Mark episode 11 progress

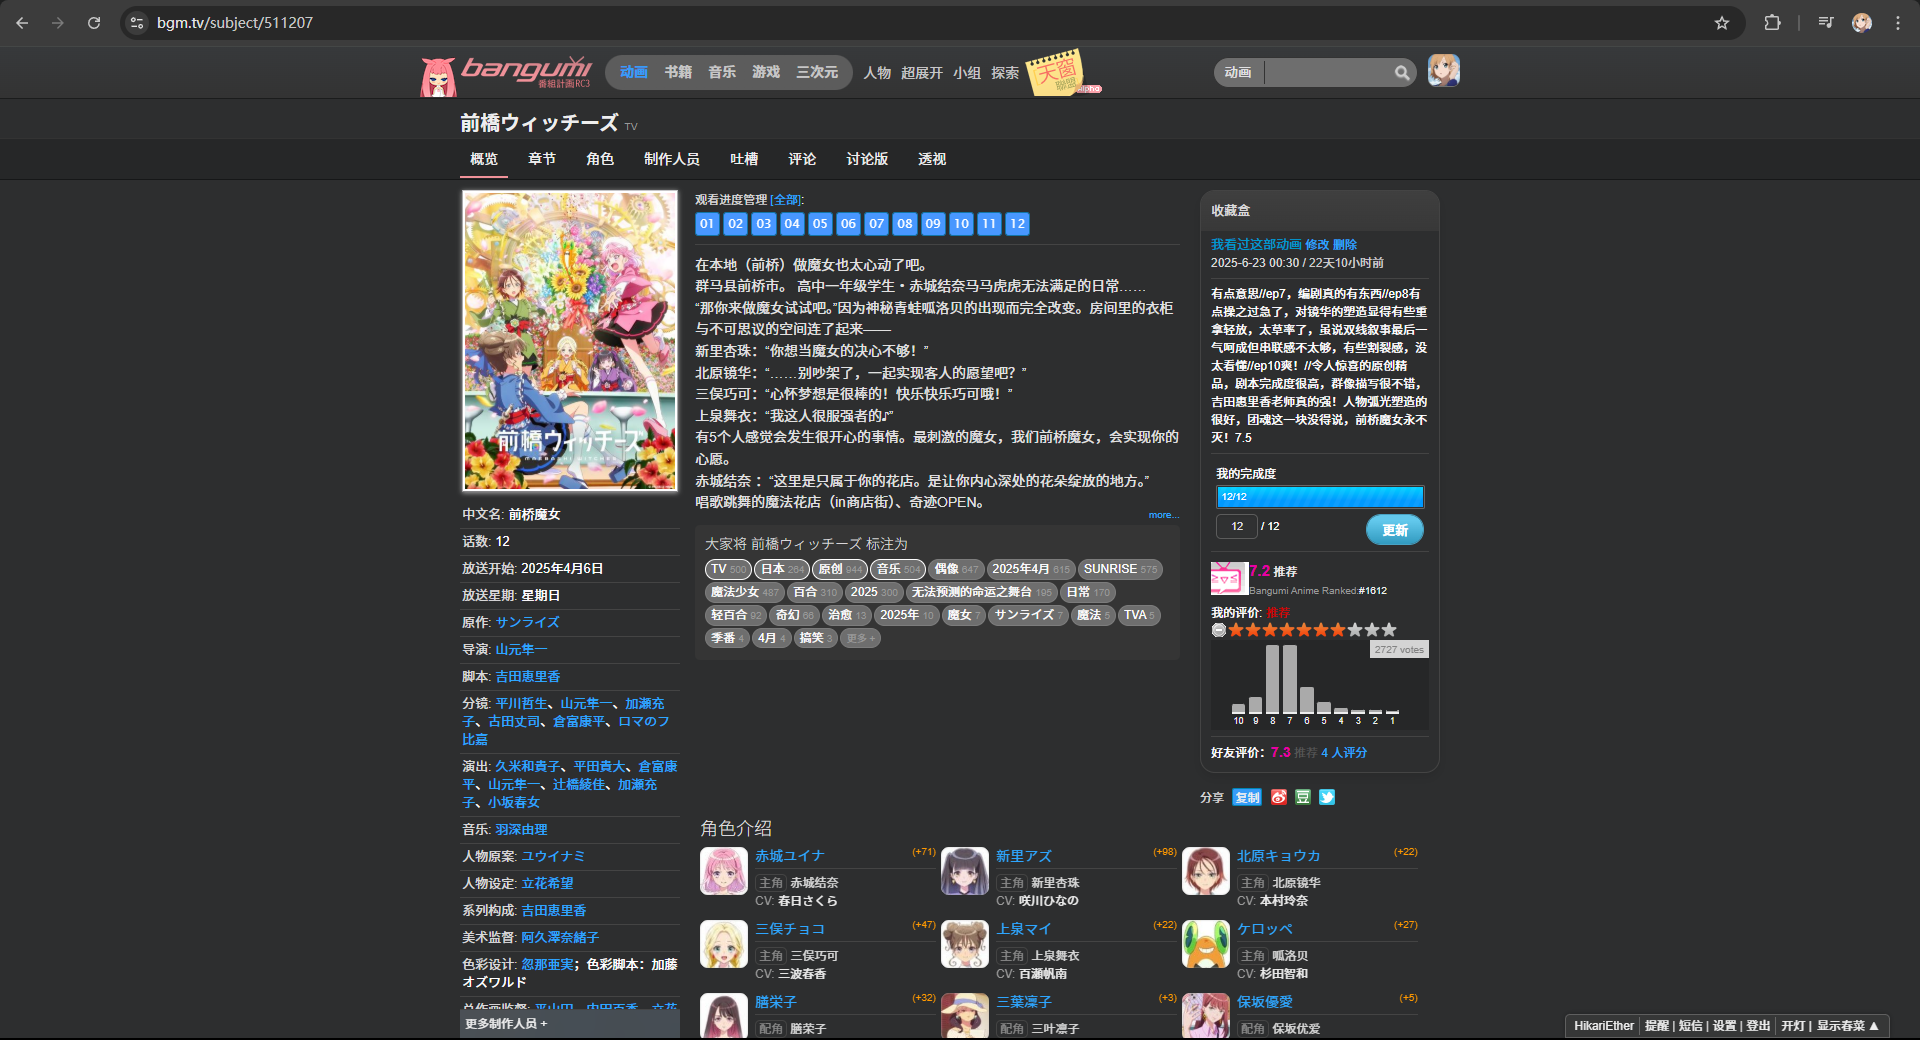click(x=989, y=224)
